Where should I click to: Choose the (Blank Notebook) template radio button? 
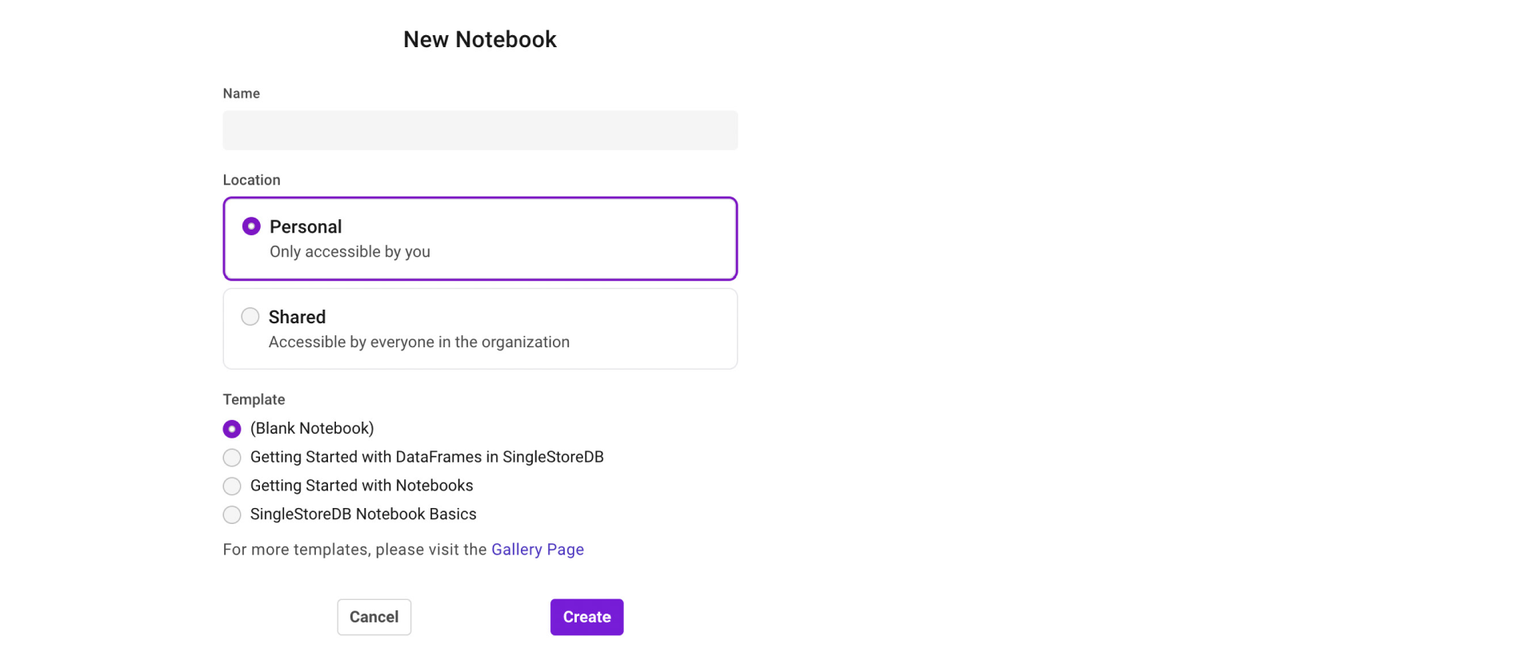[232, 429]
